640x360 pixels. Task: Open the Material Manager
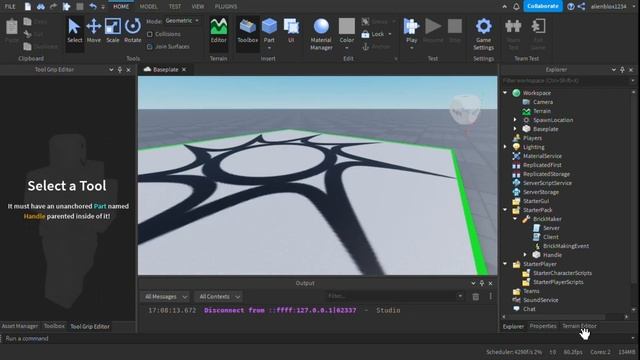(321, 34)
